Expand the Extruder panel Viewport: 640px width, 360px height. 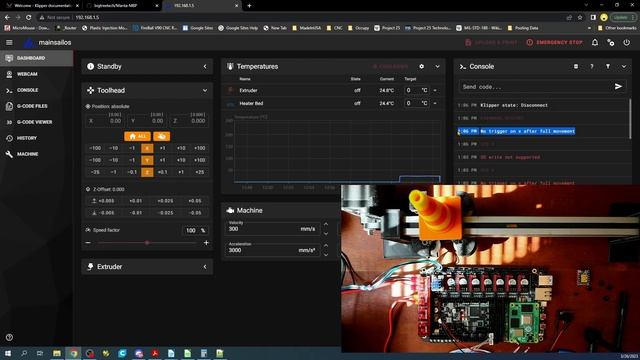tap(205, 267)
